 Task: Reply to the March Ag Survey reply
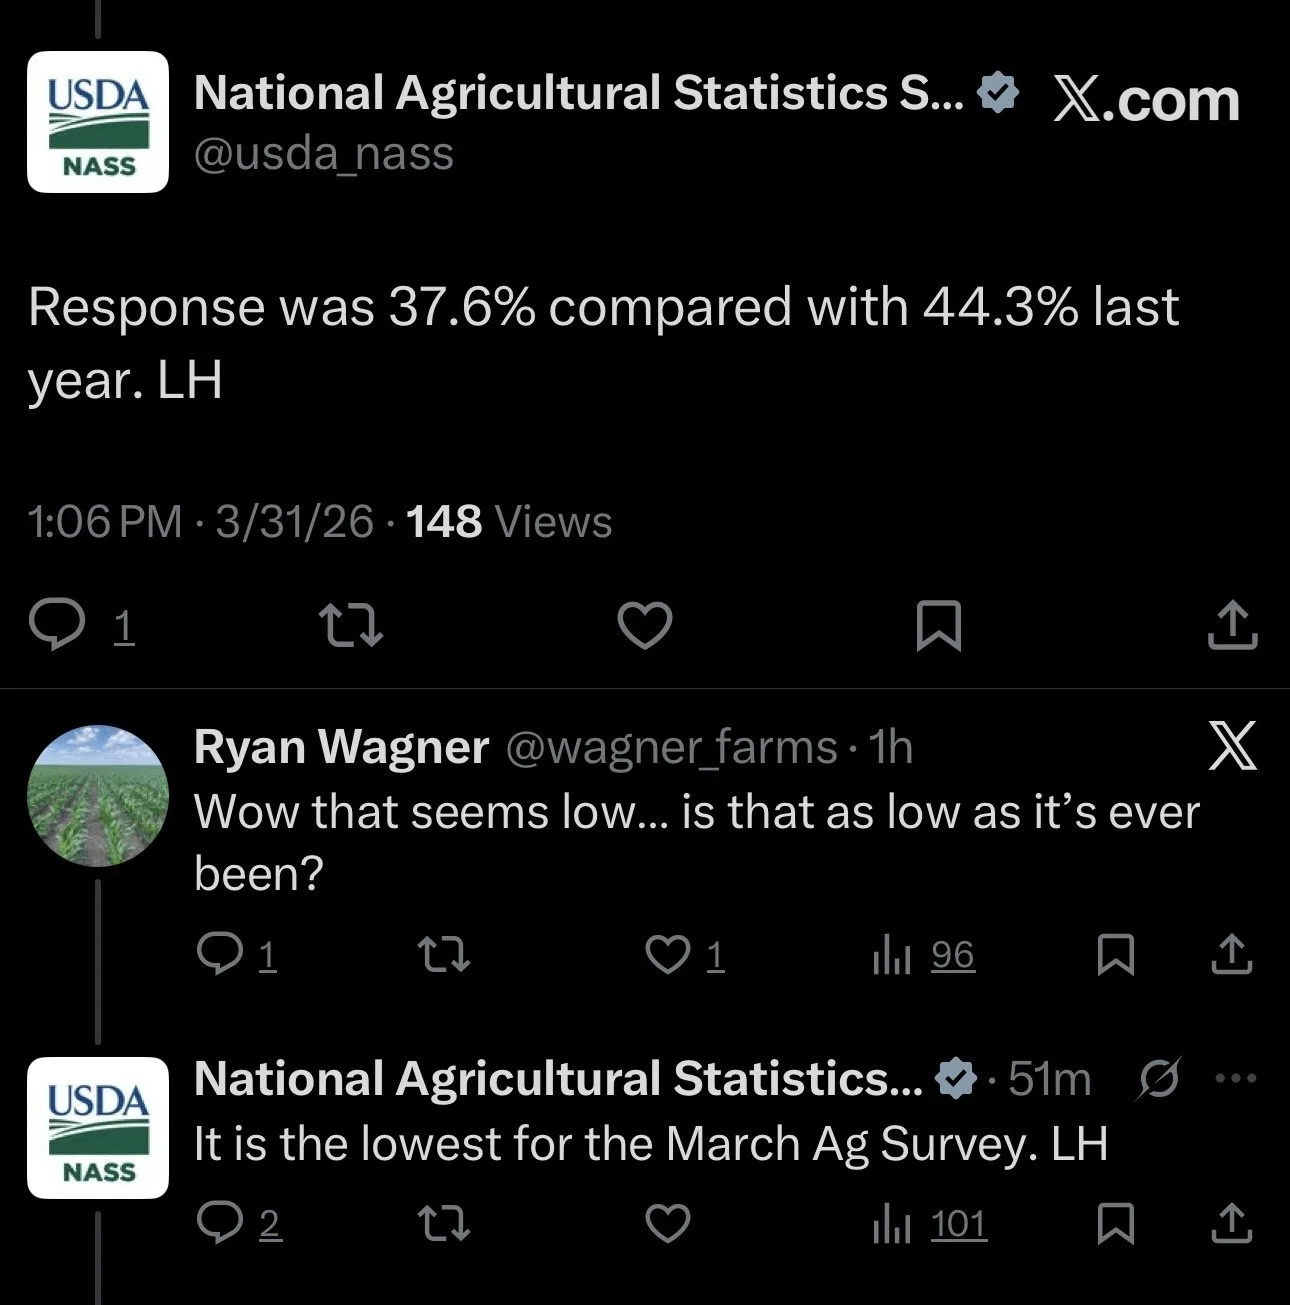tap(219, 1222)
